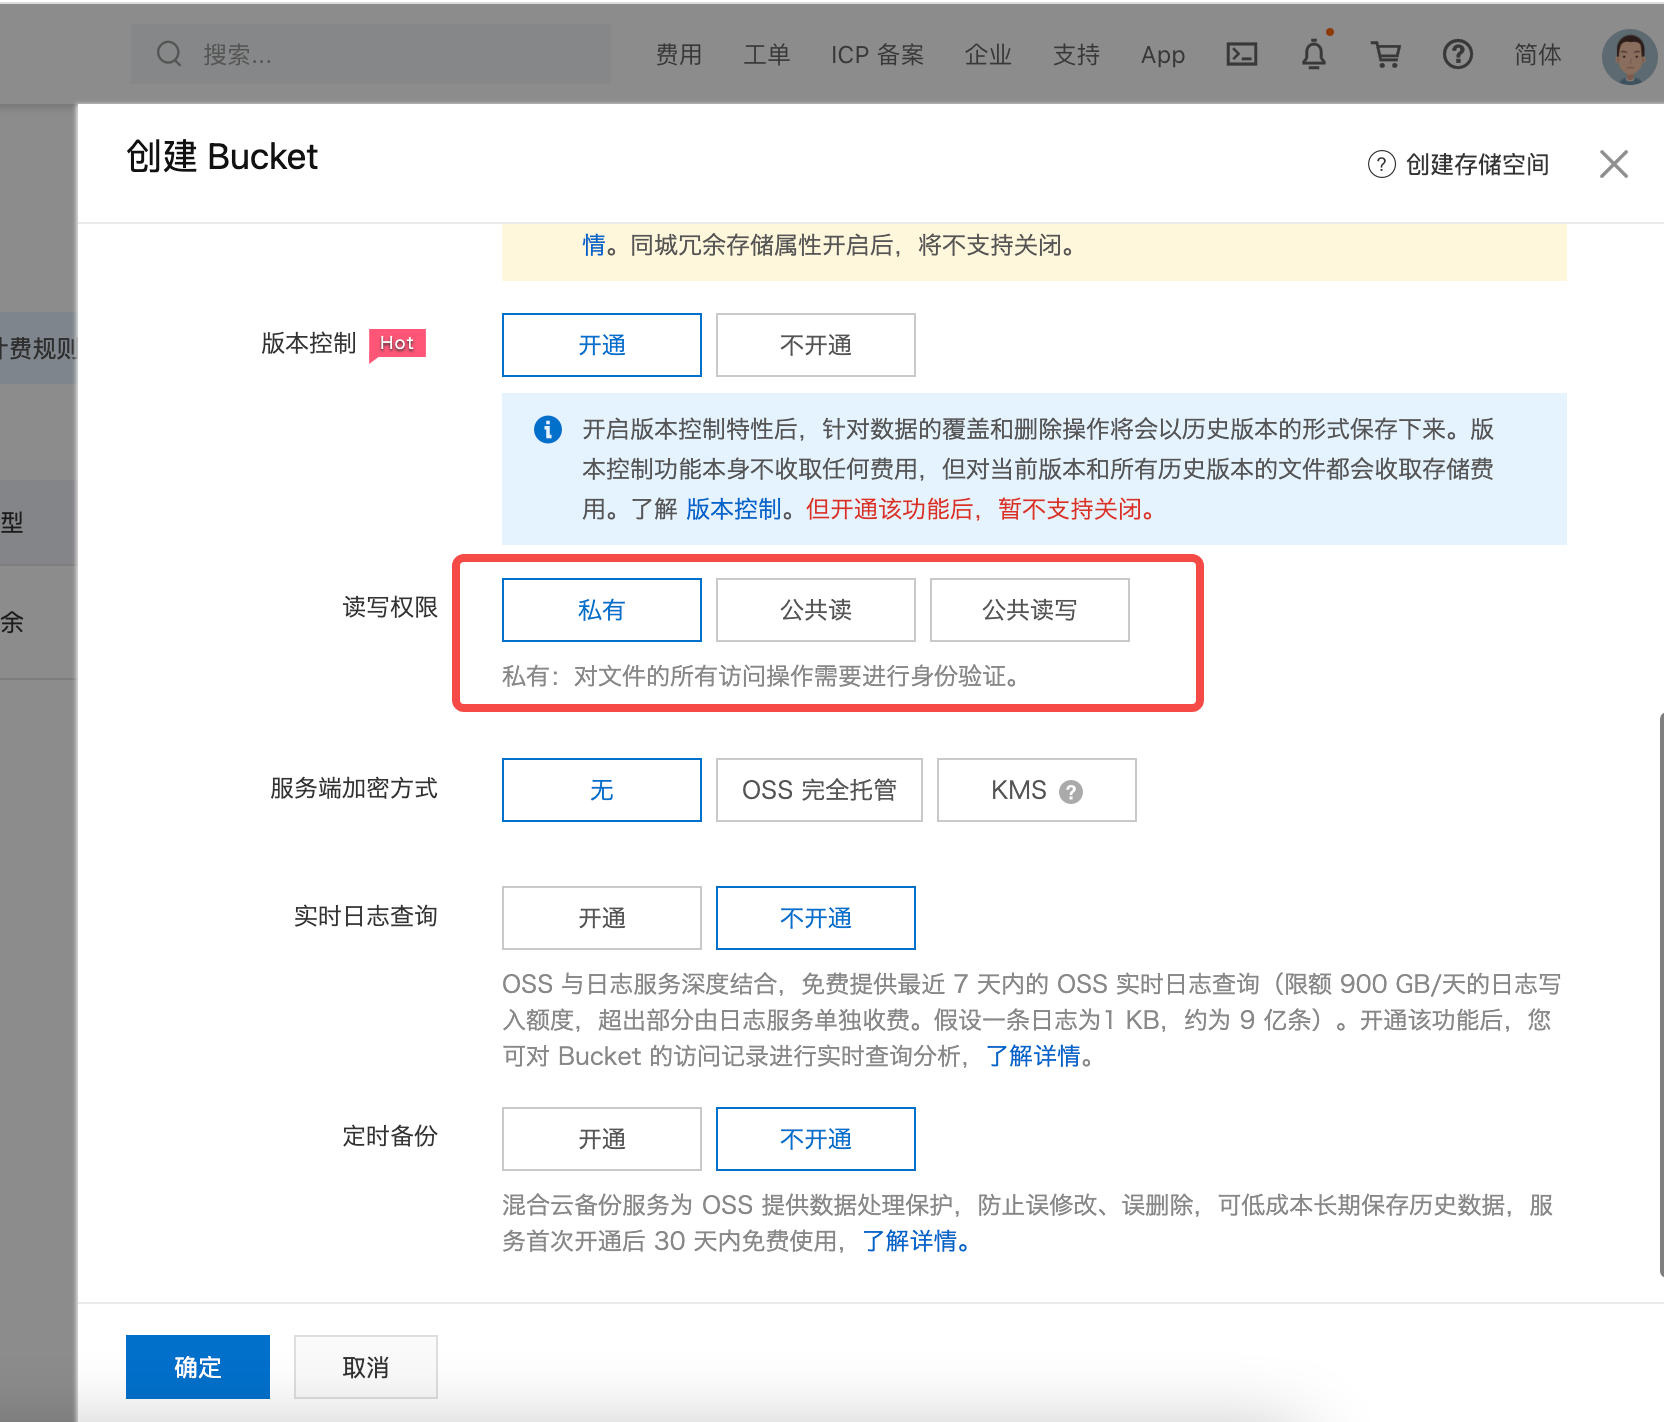Image resolution: width=1664 pixels, height=1422 pixels.
Task: Click the 创建存储空间 help icon
Action: click(1381, 164)
